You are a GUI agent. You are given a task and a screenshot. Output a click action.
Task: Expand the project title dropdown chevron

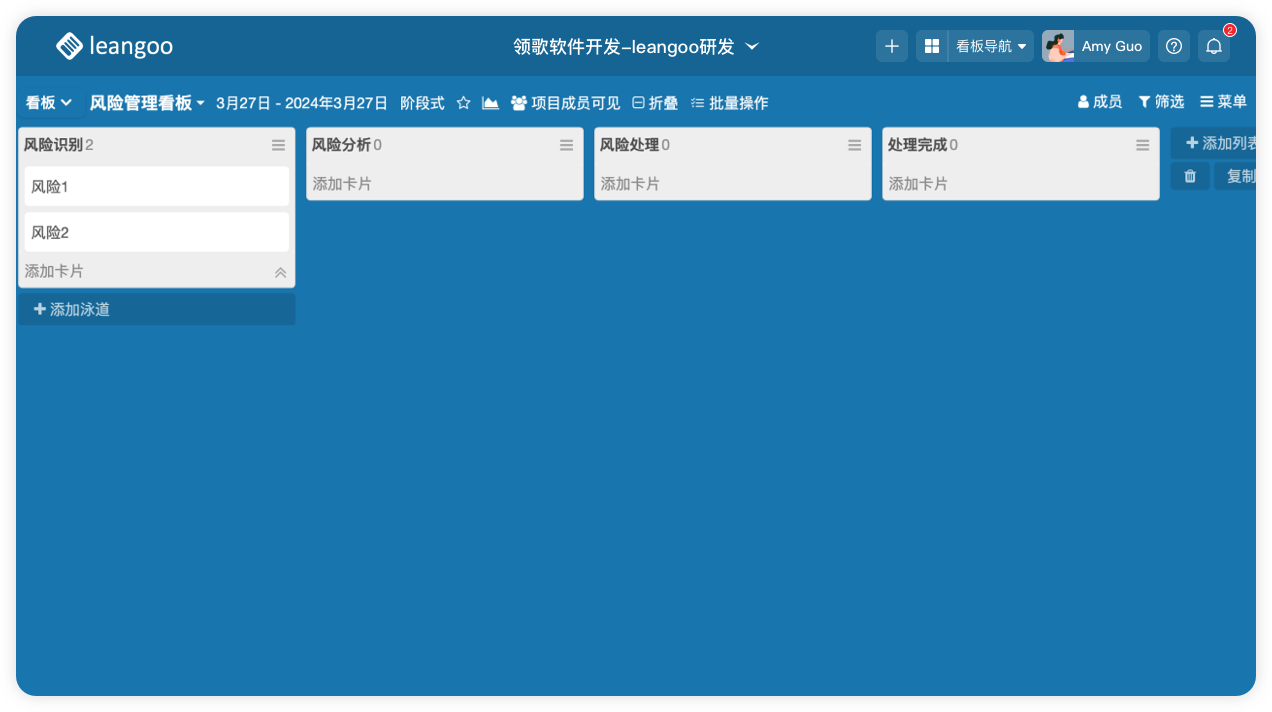pos(753,46)
